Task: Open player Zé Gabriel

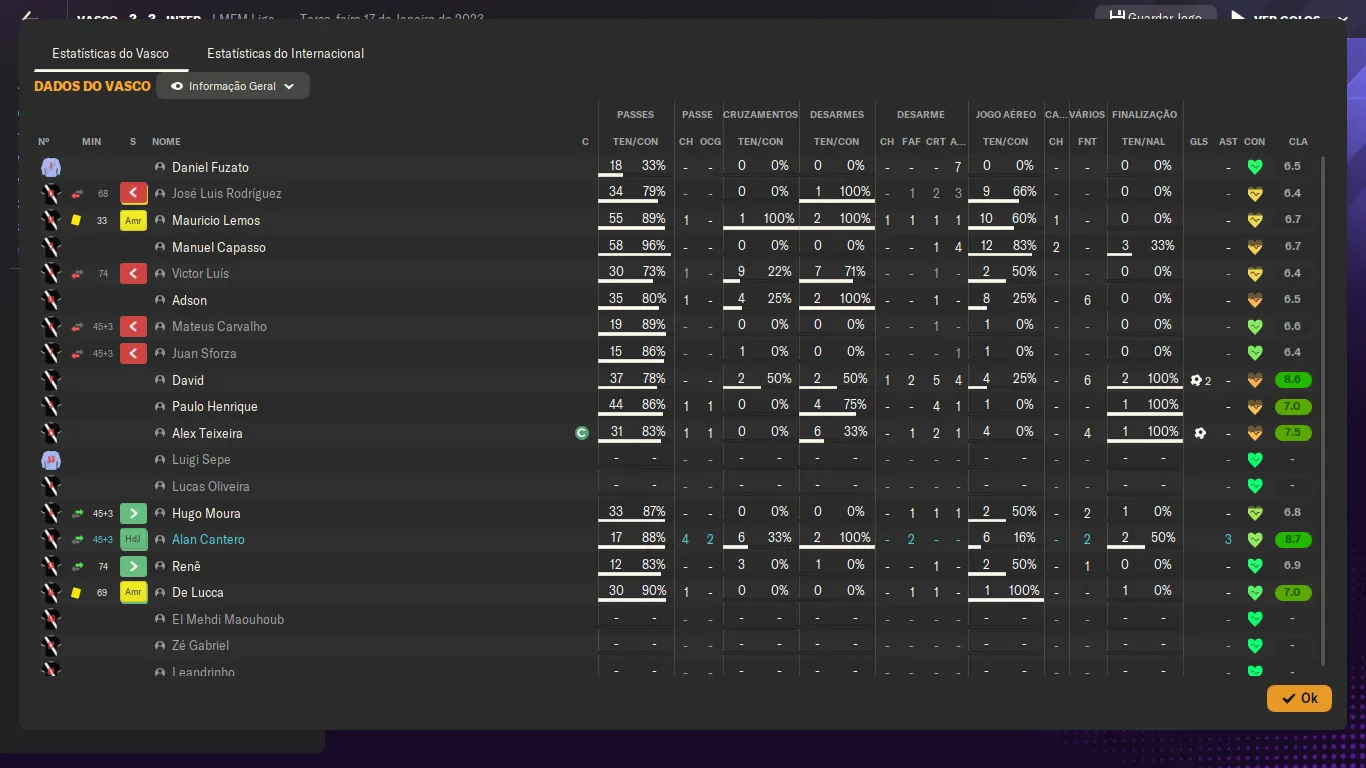Action: pyautogui.click(x=200, y=645)
